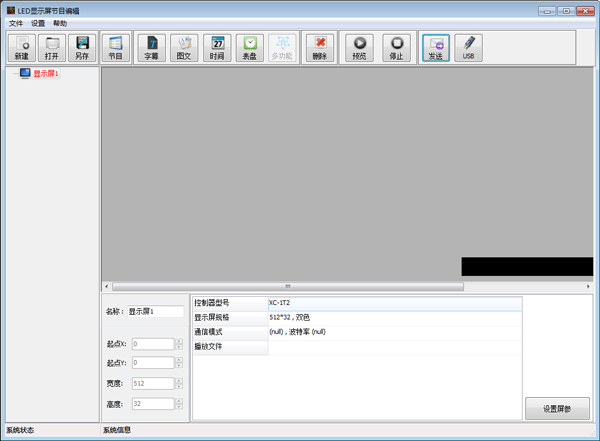Click the 设置屏参 button

(x=557, y=408)
